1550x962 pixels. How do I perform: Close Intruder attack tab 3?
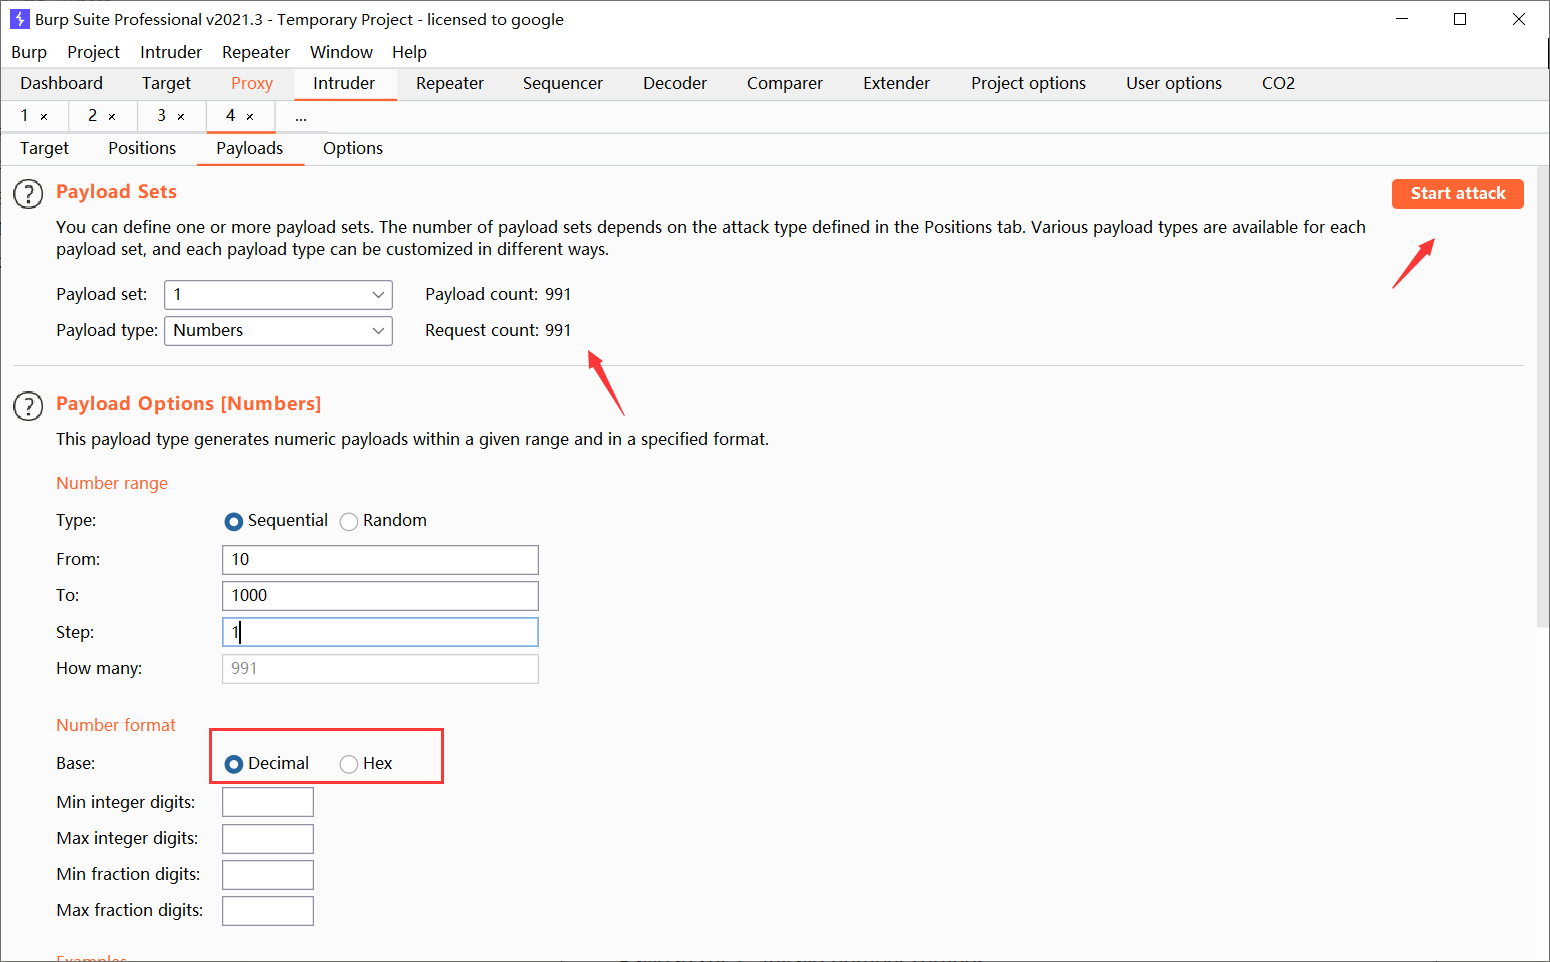tap(181, 117)
